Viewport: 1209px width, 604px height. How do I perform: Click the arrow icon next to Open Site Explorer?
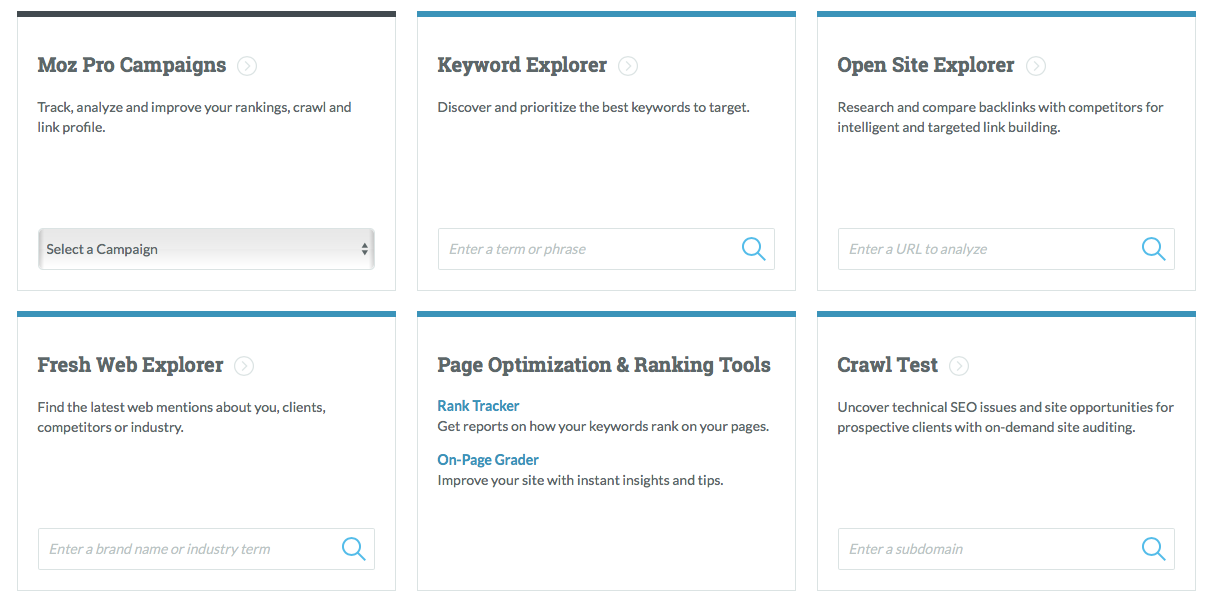tap(1036, 66)
